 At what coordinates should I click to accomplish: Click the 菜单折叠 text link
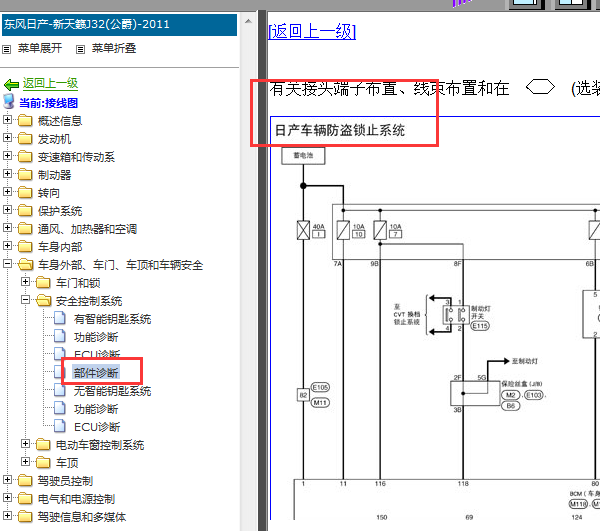(114, 48)
